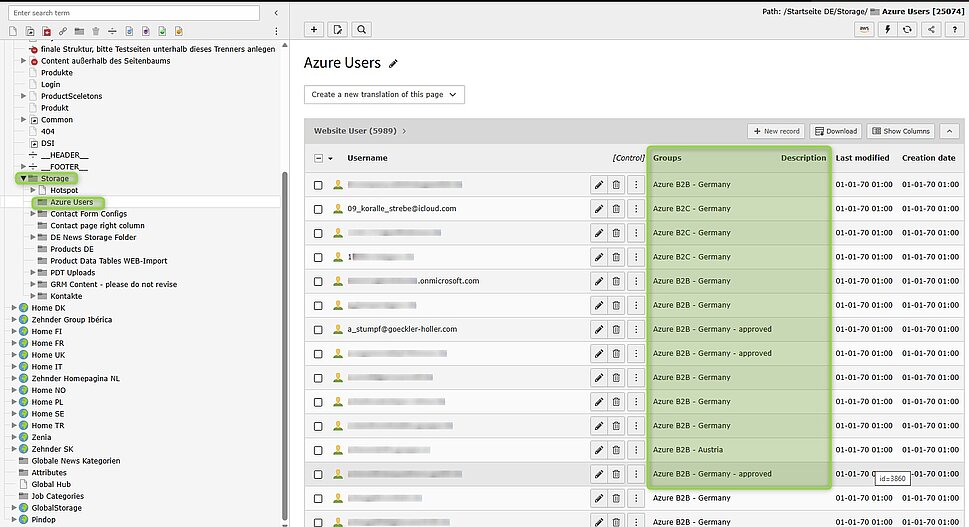Tick the checkbox for 09_koralle_strebe@icloud.com
The image size is (969, 527).
(x=318, y=209)
